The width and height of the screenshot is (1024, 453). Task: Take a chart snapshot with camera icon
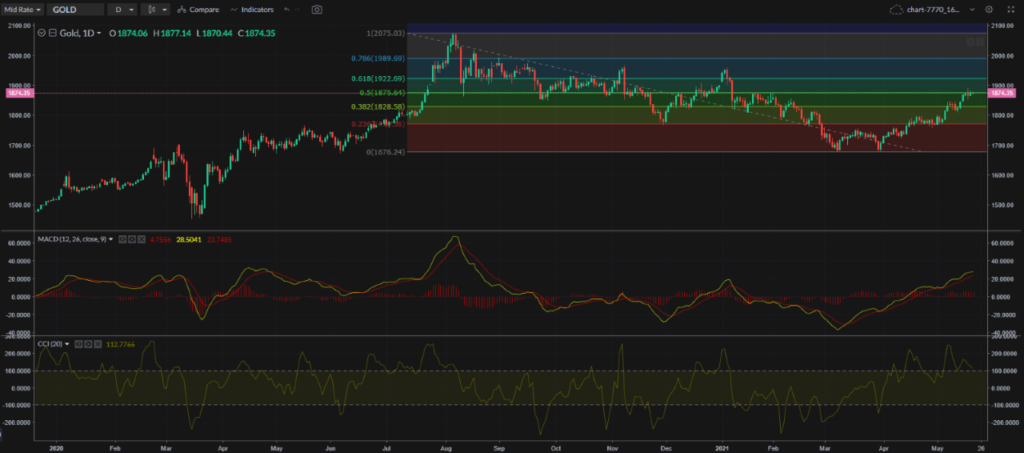point(317,9)
